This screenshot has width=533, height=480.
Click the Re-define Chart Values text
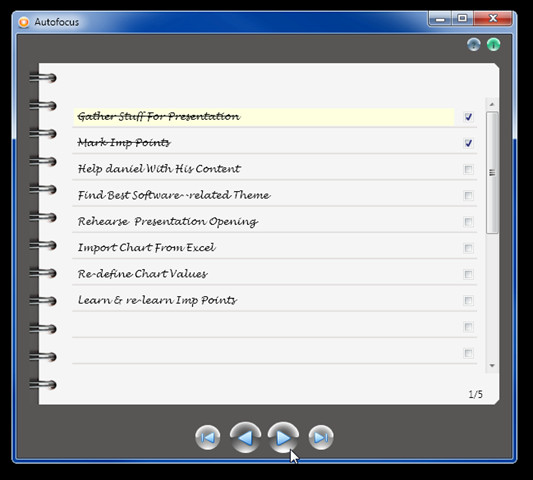[x=142, y=274]
